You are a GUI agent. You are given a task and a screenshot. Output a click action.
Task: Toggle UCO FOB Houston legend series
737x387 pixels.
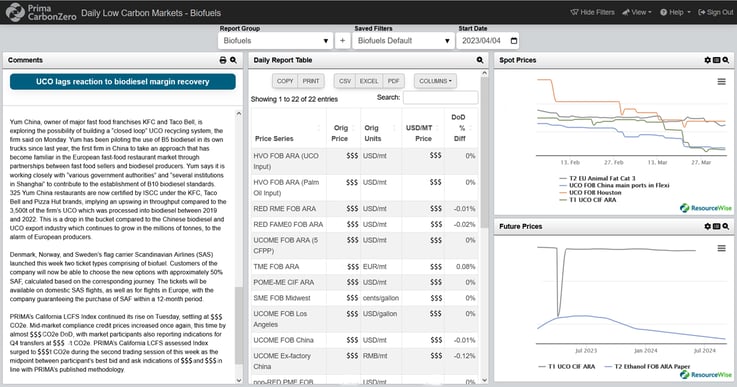coord(590,192)
